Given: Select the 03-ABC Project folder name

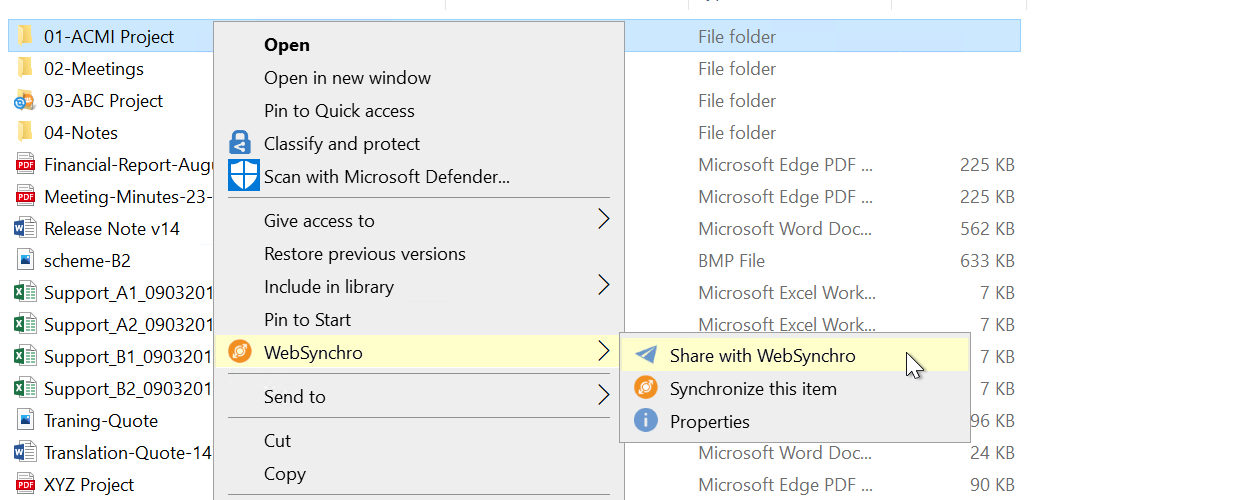Looking at the screenshot, I should click(x=104, y=100).
